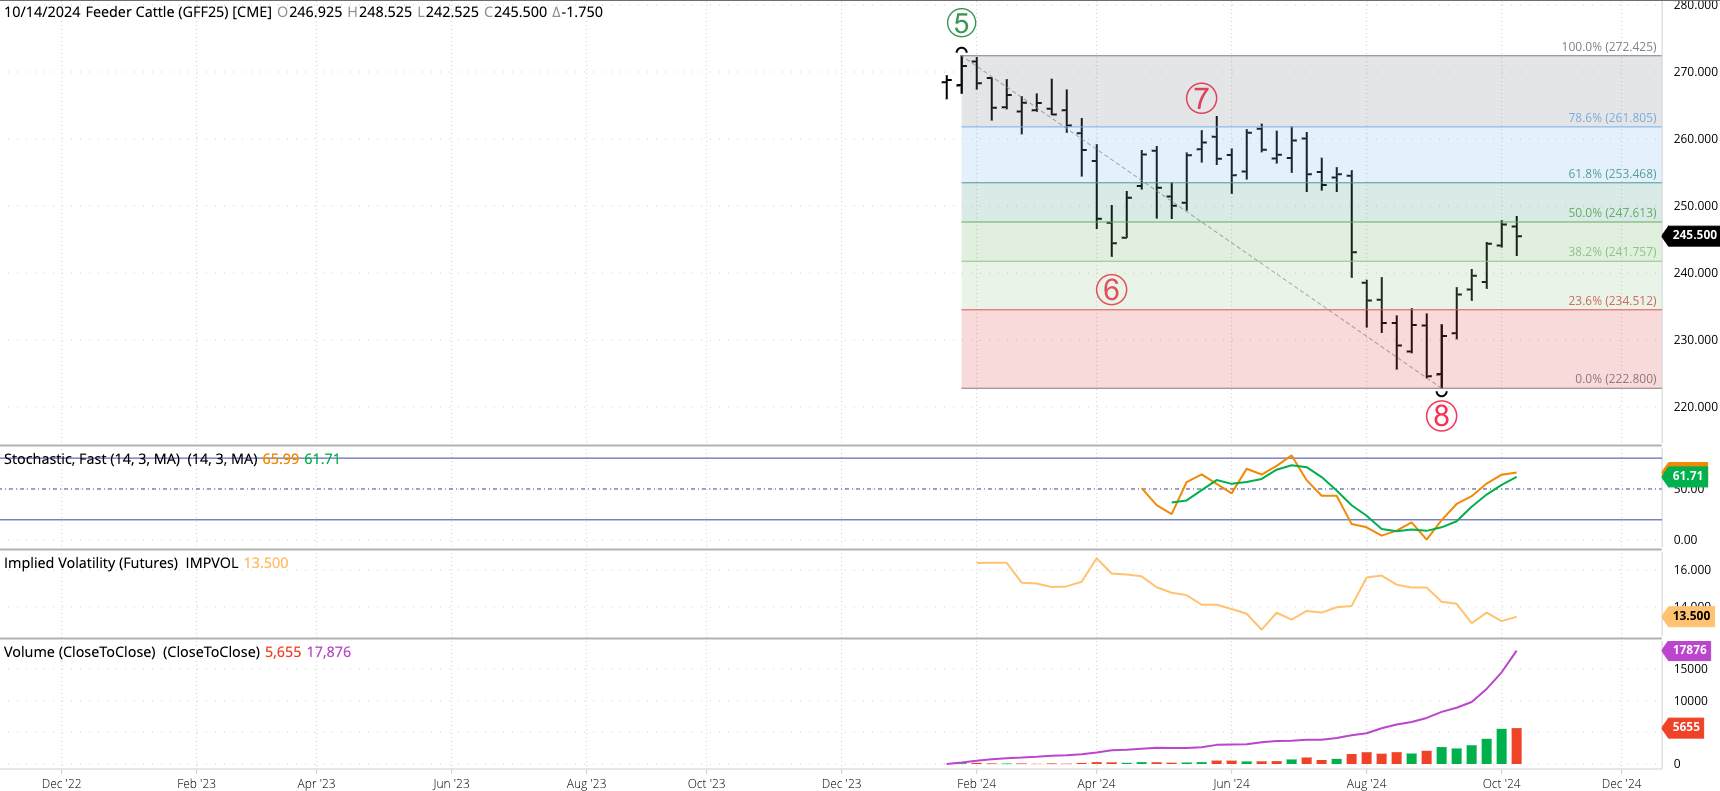This screenshot has width=1720, height=791.
Task: Click the purple 17876 volume badge
Action: [1689, 650]
